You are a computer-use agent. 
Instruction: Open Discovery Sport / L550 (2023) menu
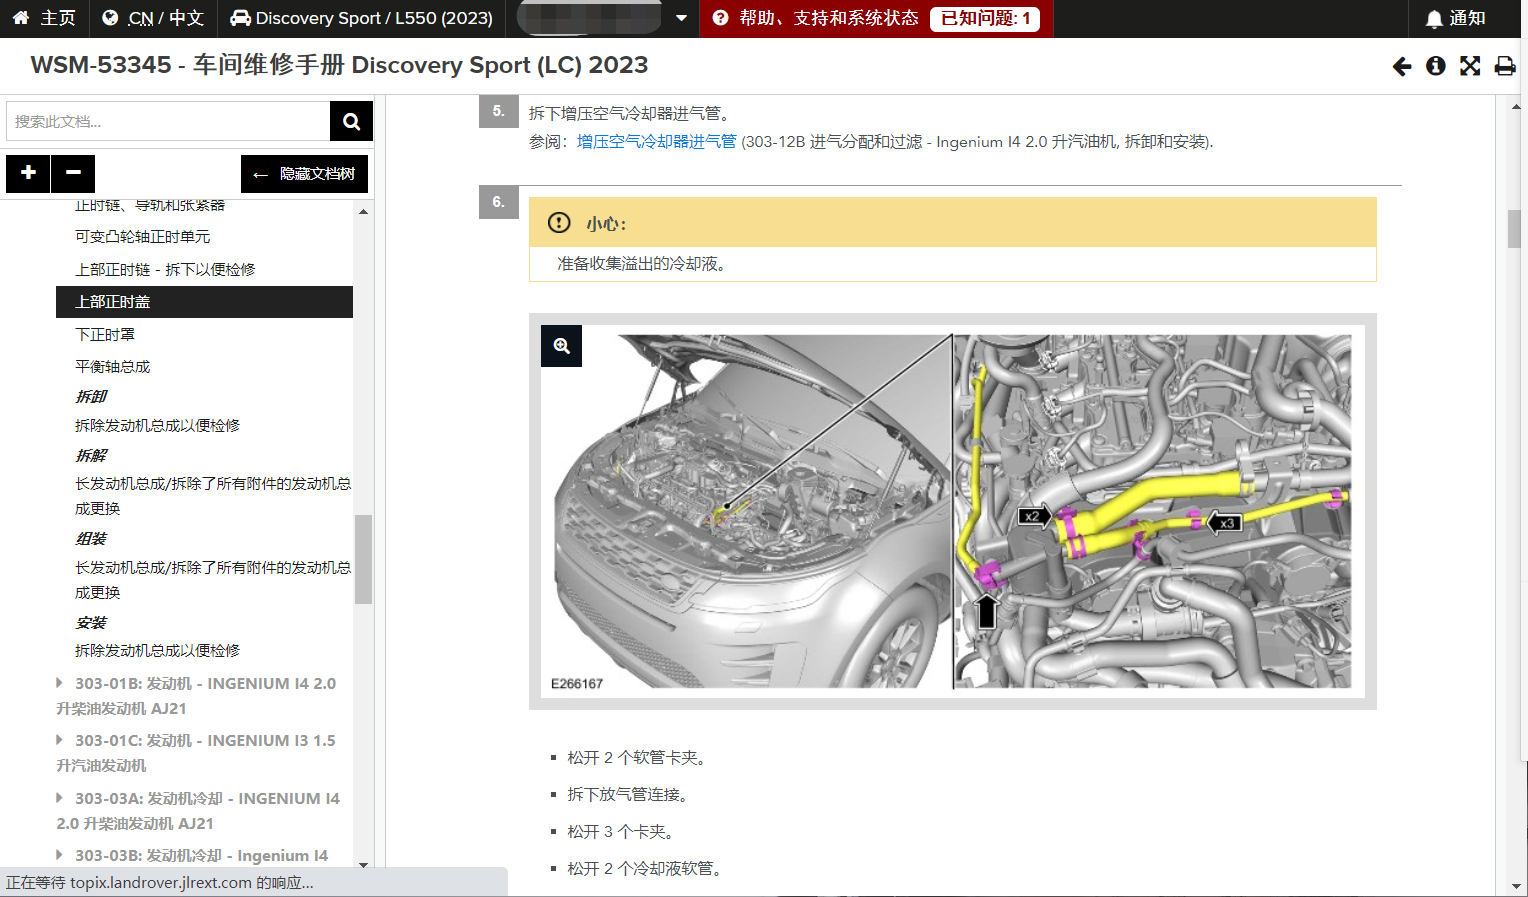click(361, 18)
